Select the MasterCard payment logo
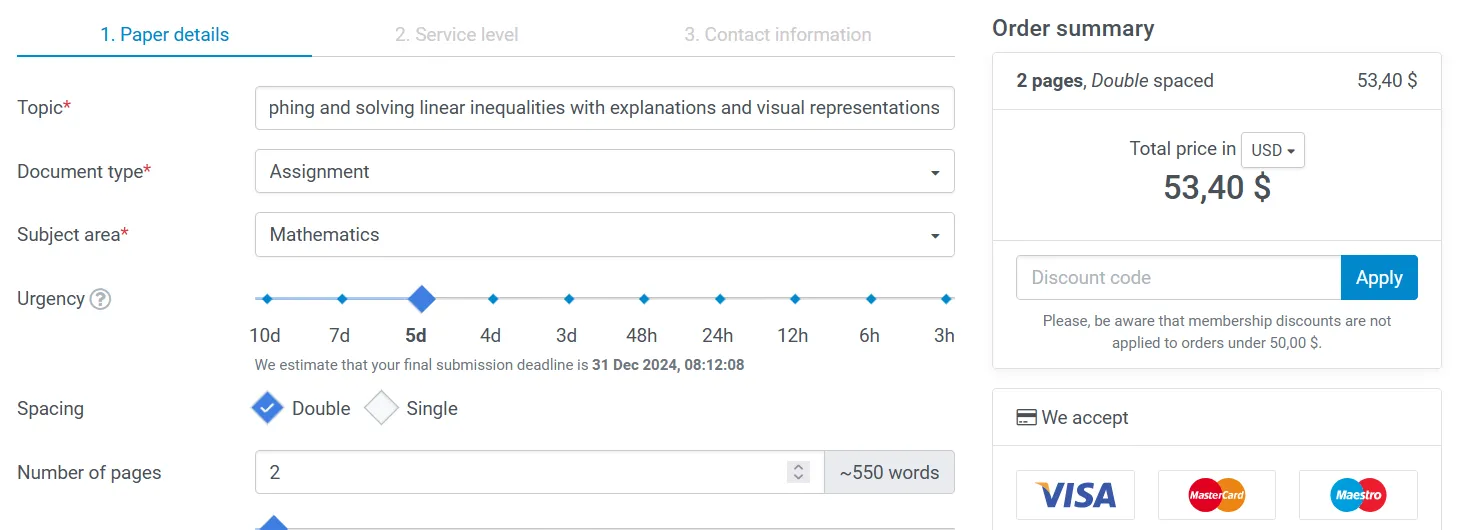The image size is (1465, 530). [x=1217, y=495]
